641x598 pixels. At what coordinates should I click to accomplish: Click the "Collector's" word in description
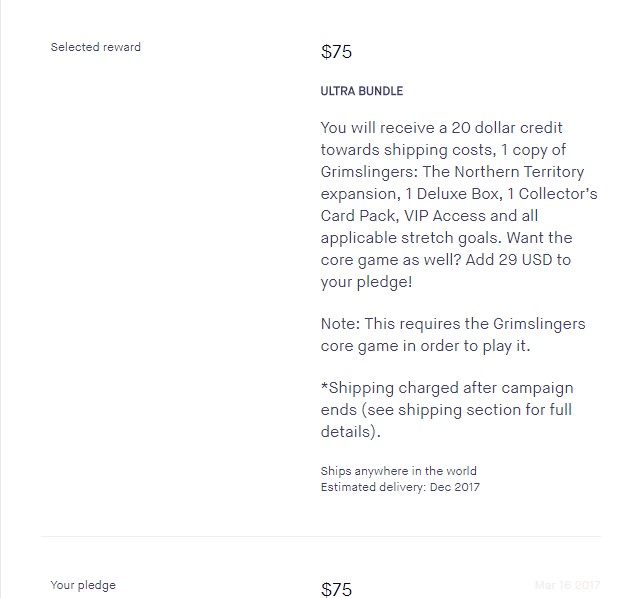[558, 194]
